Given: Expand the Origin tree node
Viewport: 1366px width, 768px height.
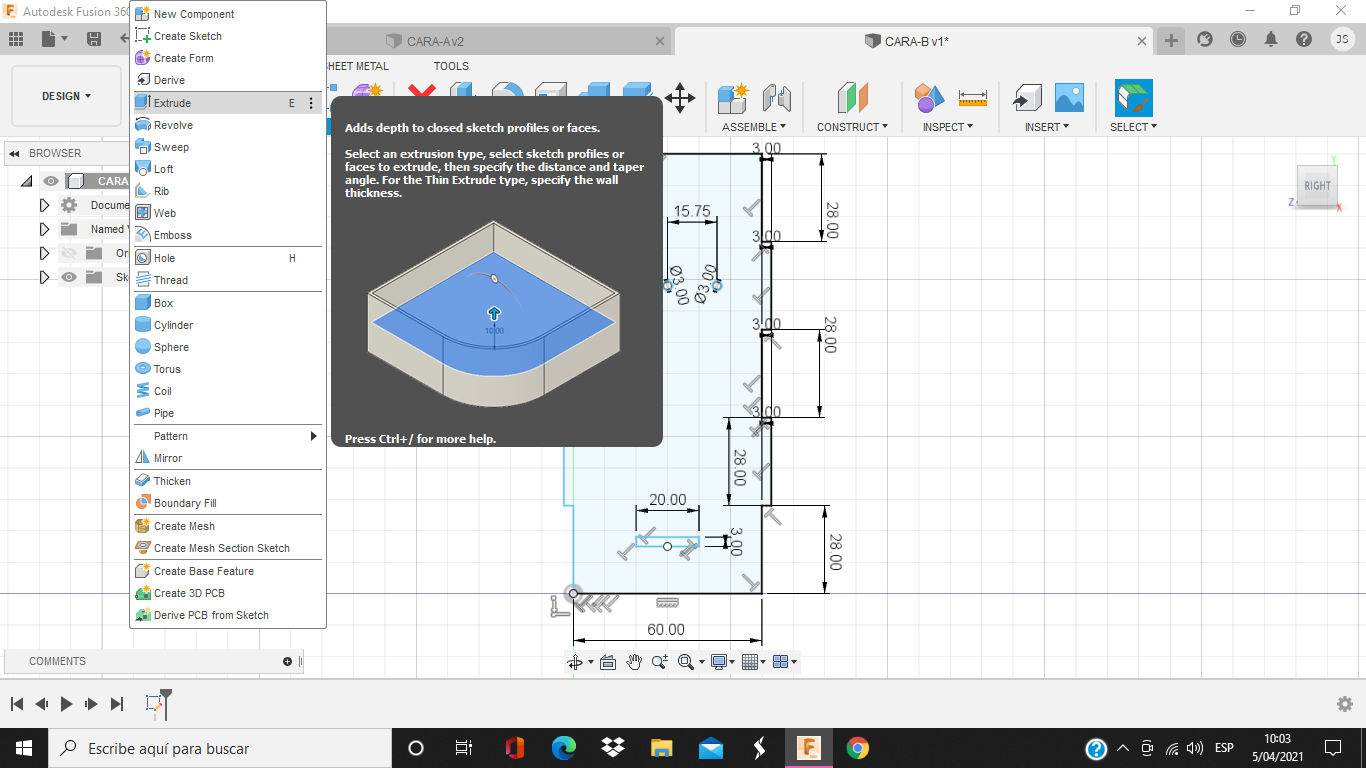Looking at the screenshot, I should tap(44, 253).
